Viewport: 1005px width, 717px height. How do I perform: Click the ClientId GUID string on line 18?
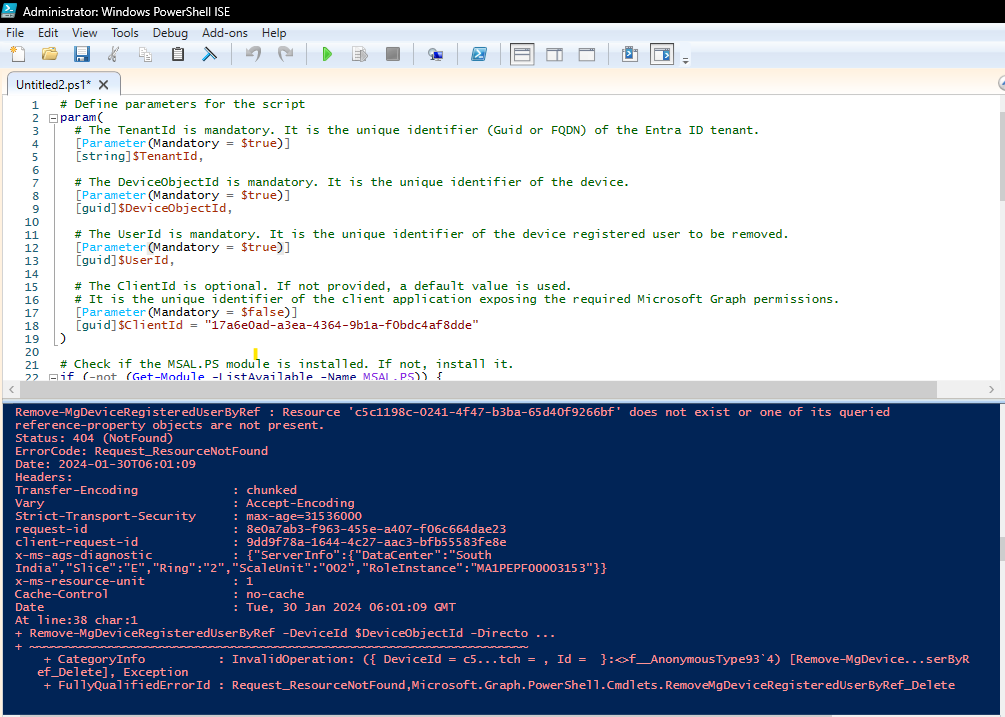tap(342, 325)
